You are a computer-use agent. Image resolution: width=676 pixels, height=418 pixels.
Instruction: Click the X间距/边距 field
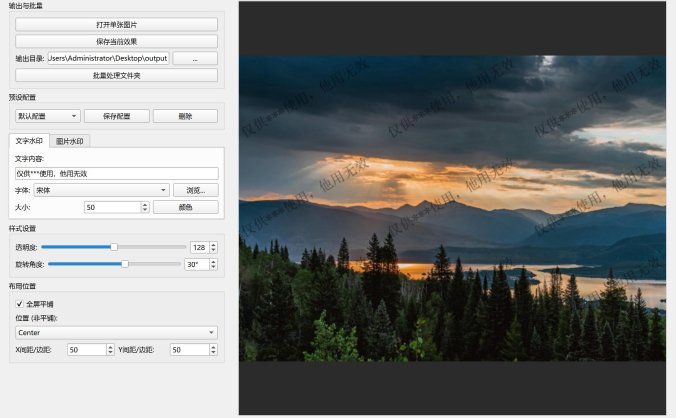[87, 349]
